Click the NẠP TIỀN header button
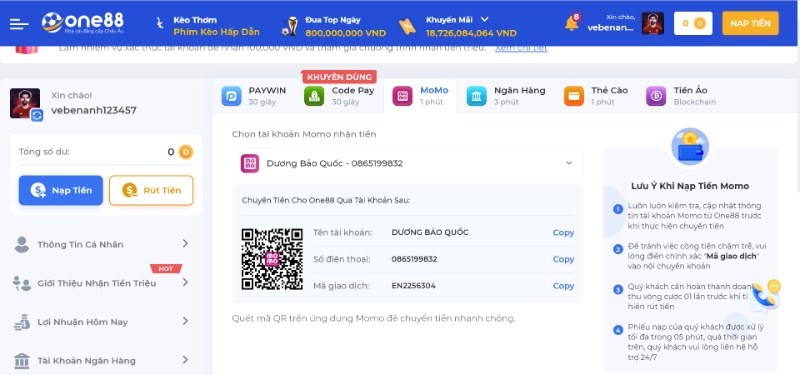The image size is (800, 375). pos(750,23)
